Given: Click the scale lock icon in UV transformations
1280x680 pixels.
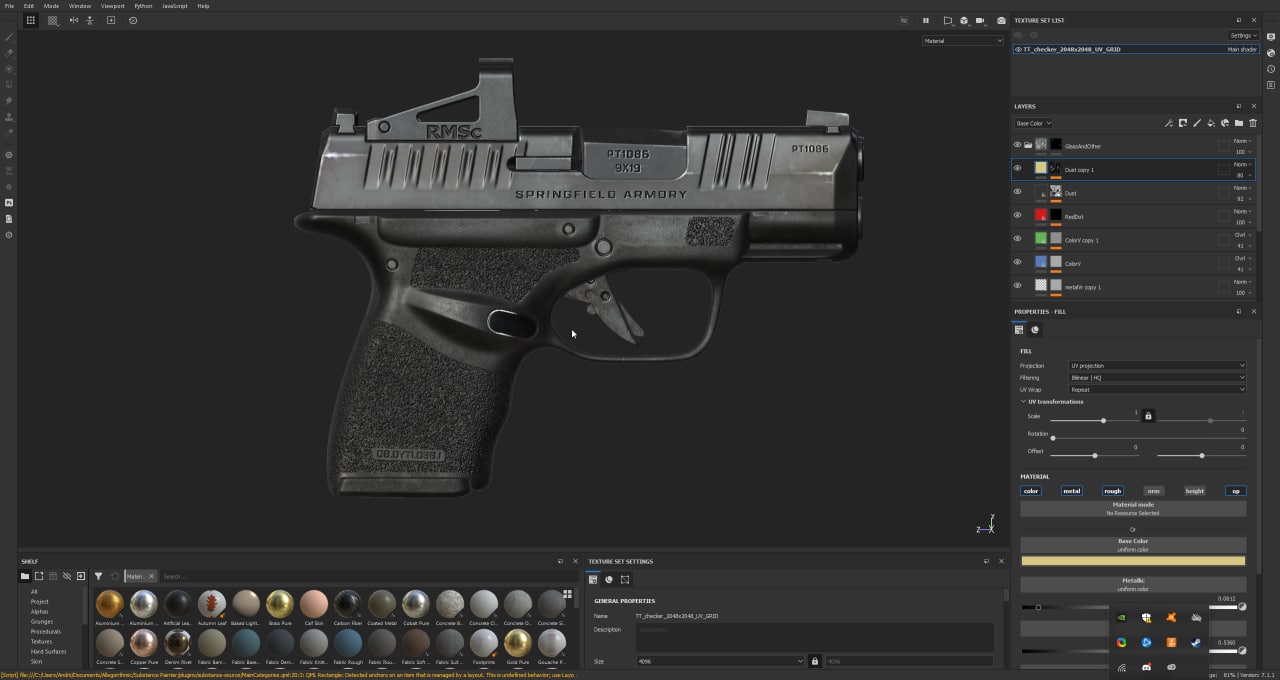Looking at the screenshot, I should click(x=1148, y=415).
